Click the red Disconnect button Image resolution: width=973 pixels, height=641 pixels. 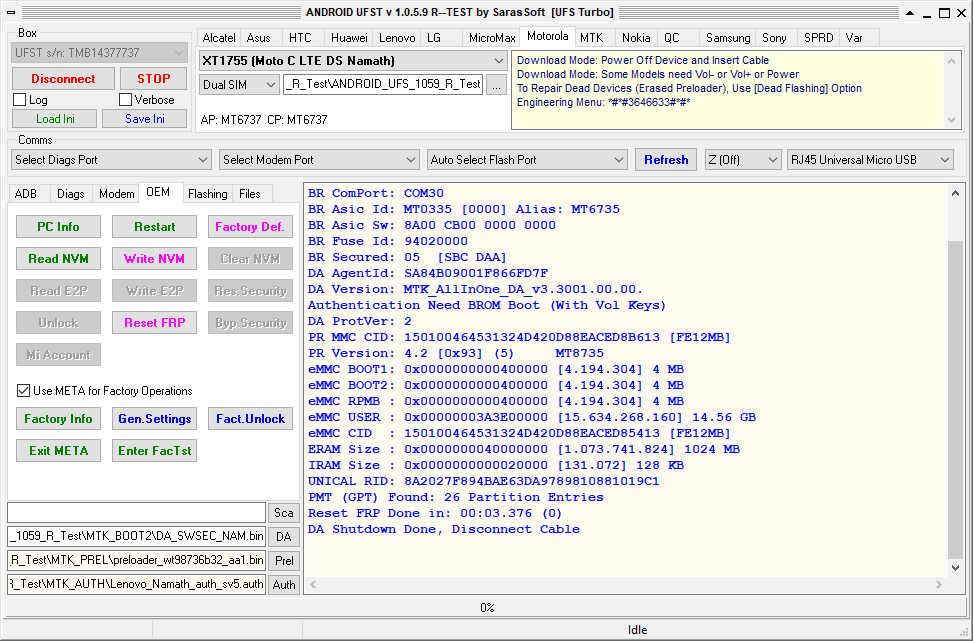pos(63,79)
